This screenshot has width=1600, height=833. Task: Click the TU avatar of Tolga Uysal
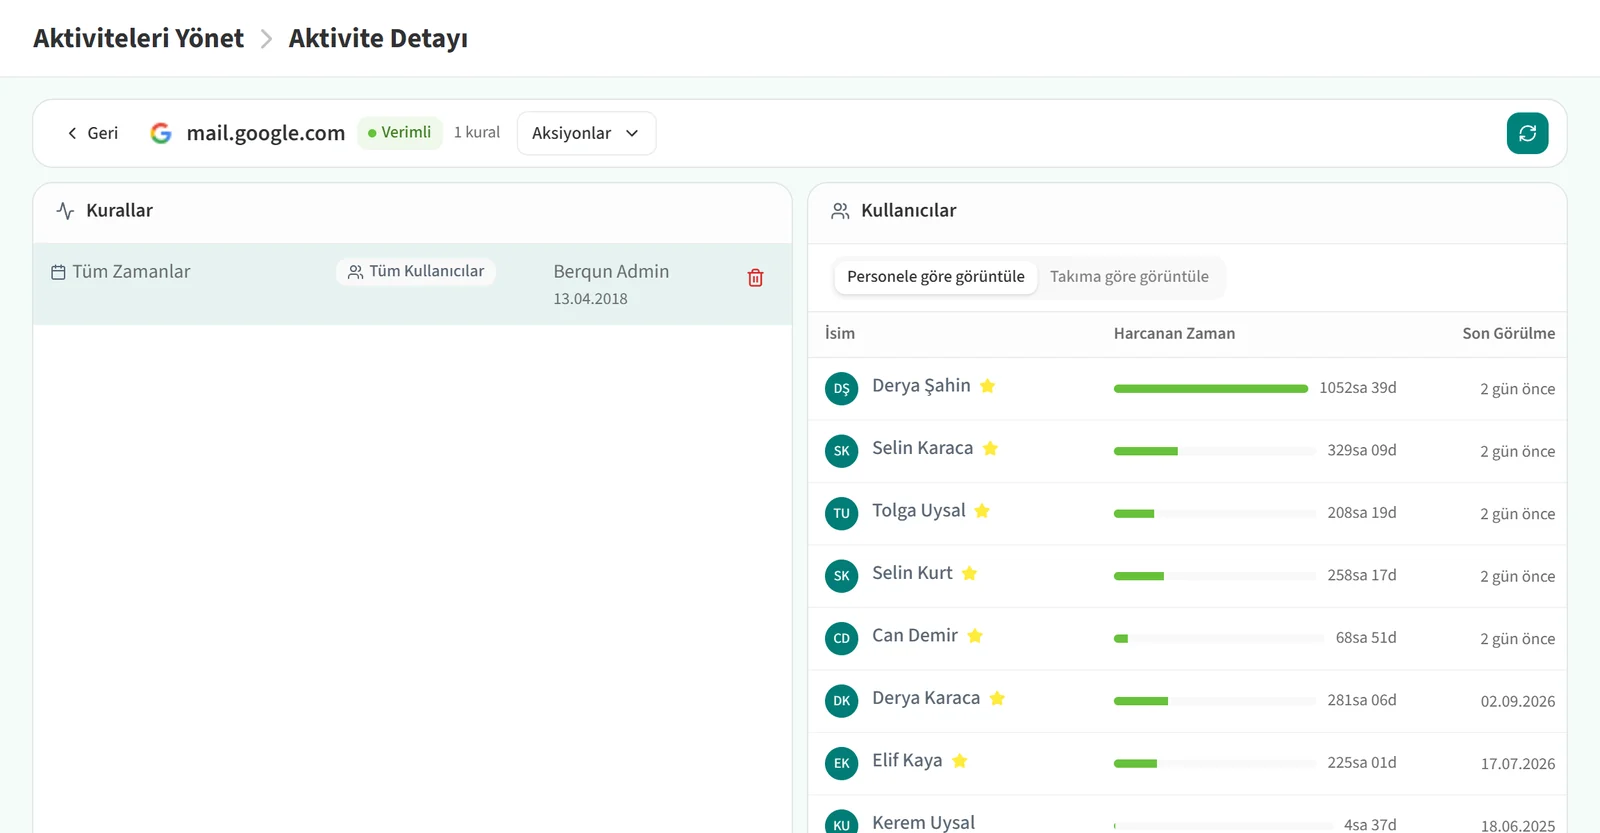click(842, 513)
